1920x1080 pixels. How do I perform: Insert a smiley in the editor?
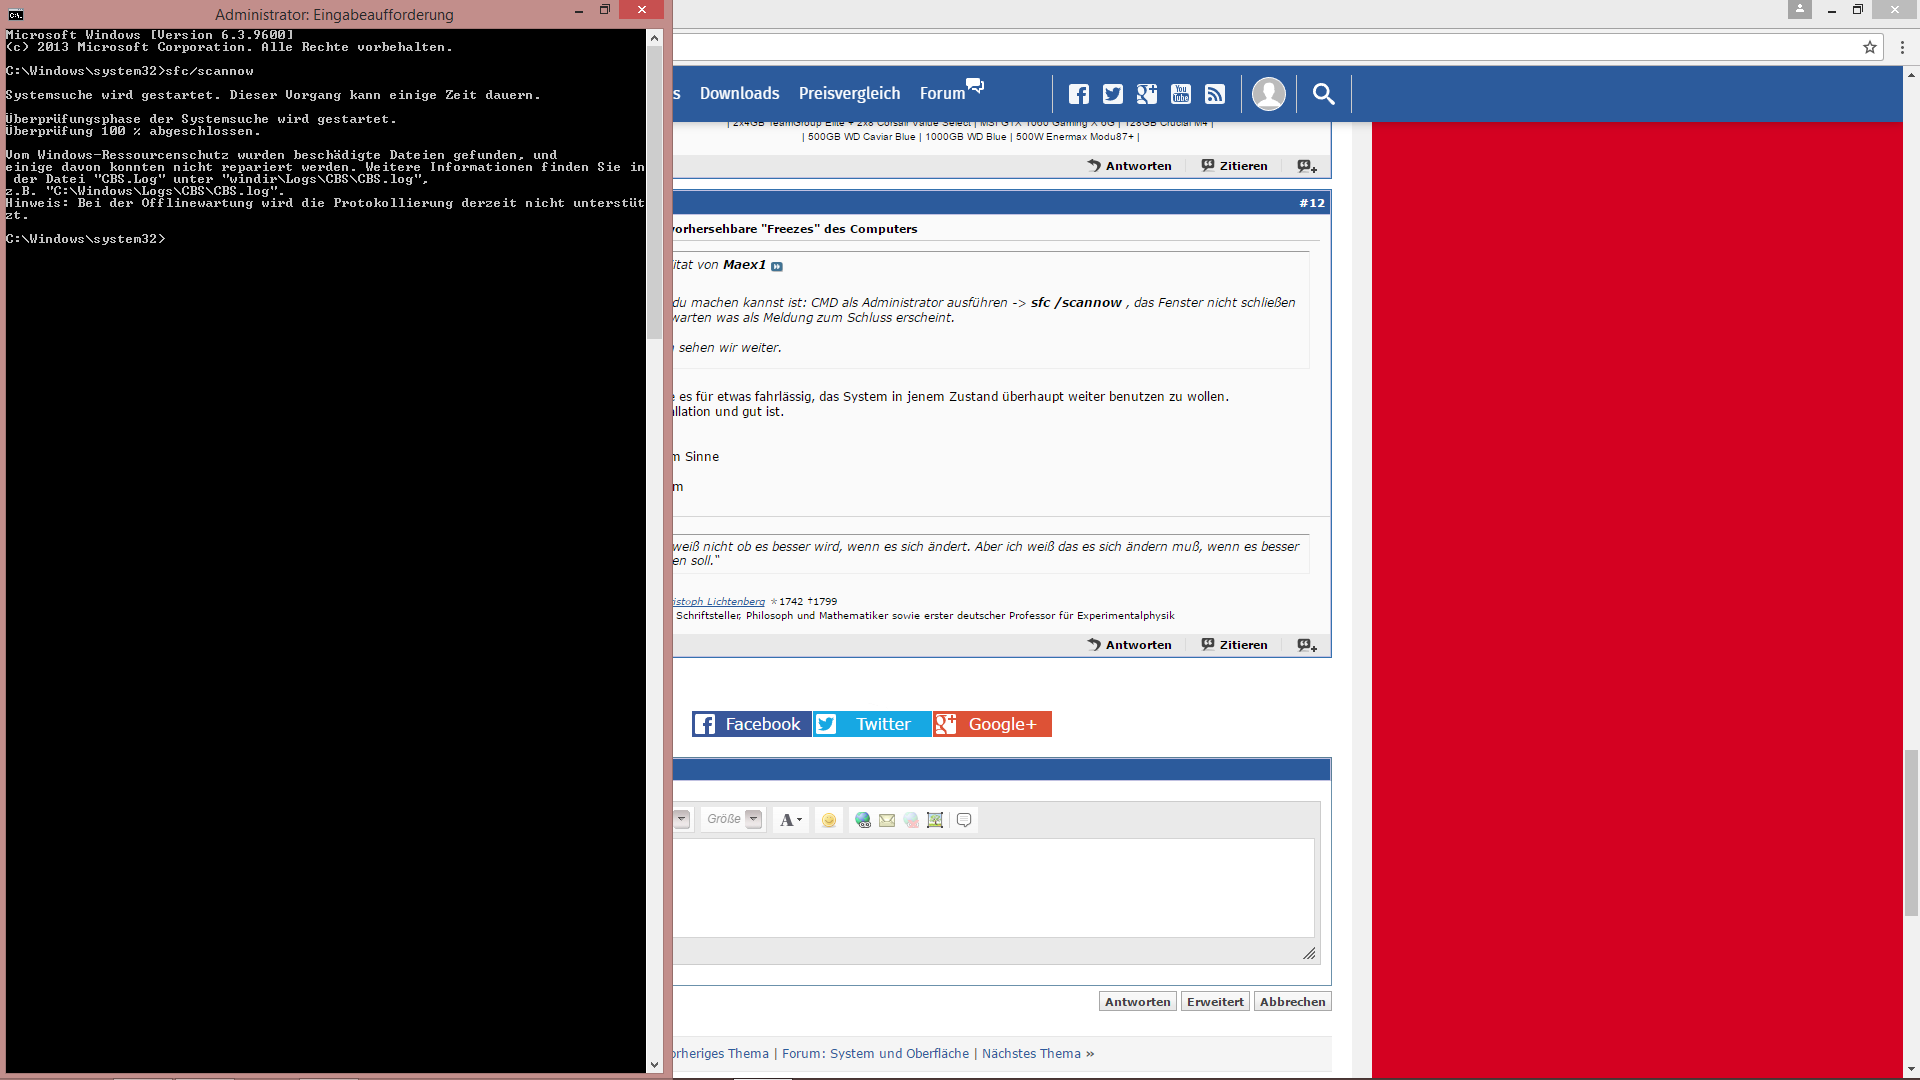click(829, 820)
